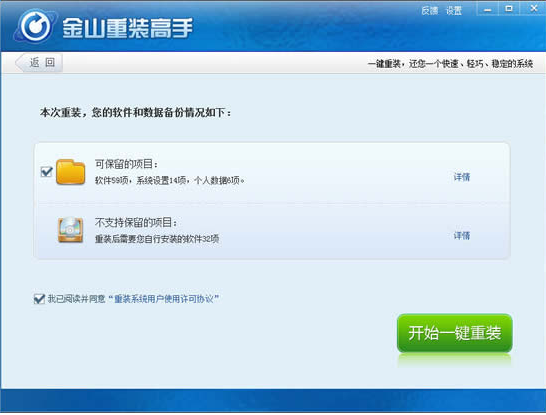Image resolution: width=546 pixels, height=415 pixels.
Task: Click the 金山重装高手 title text
Action: click(x=127, y=28)
